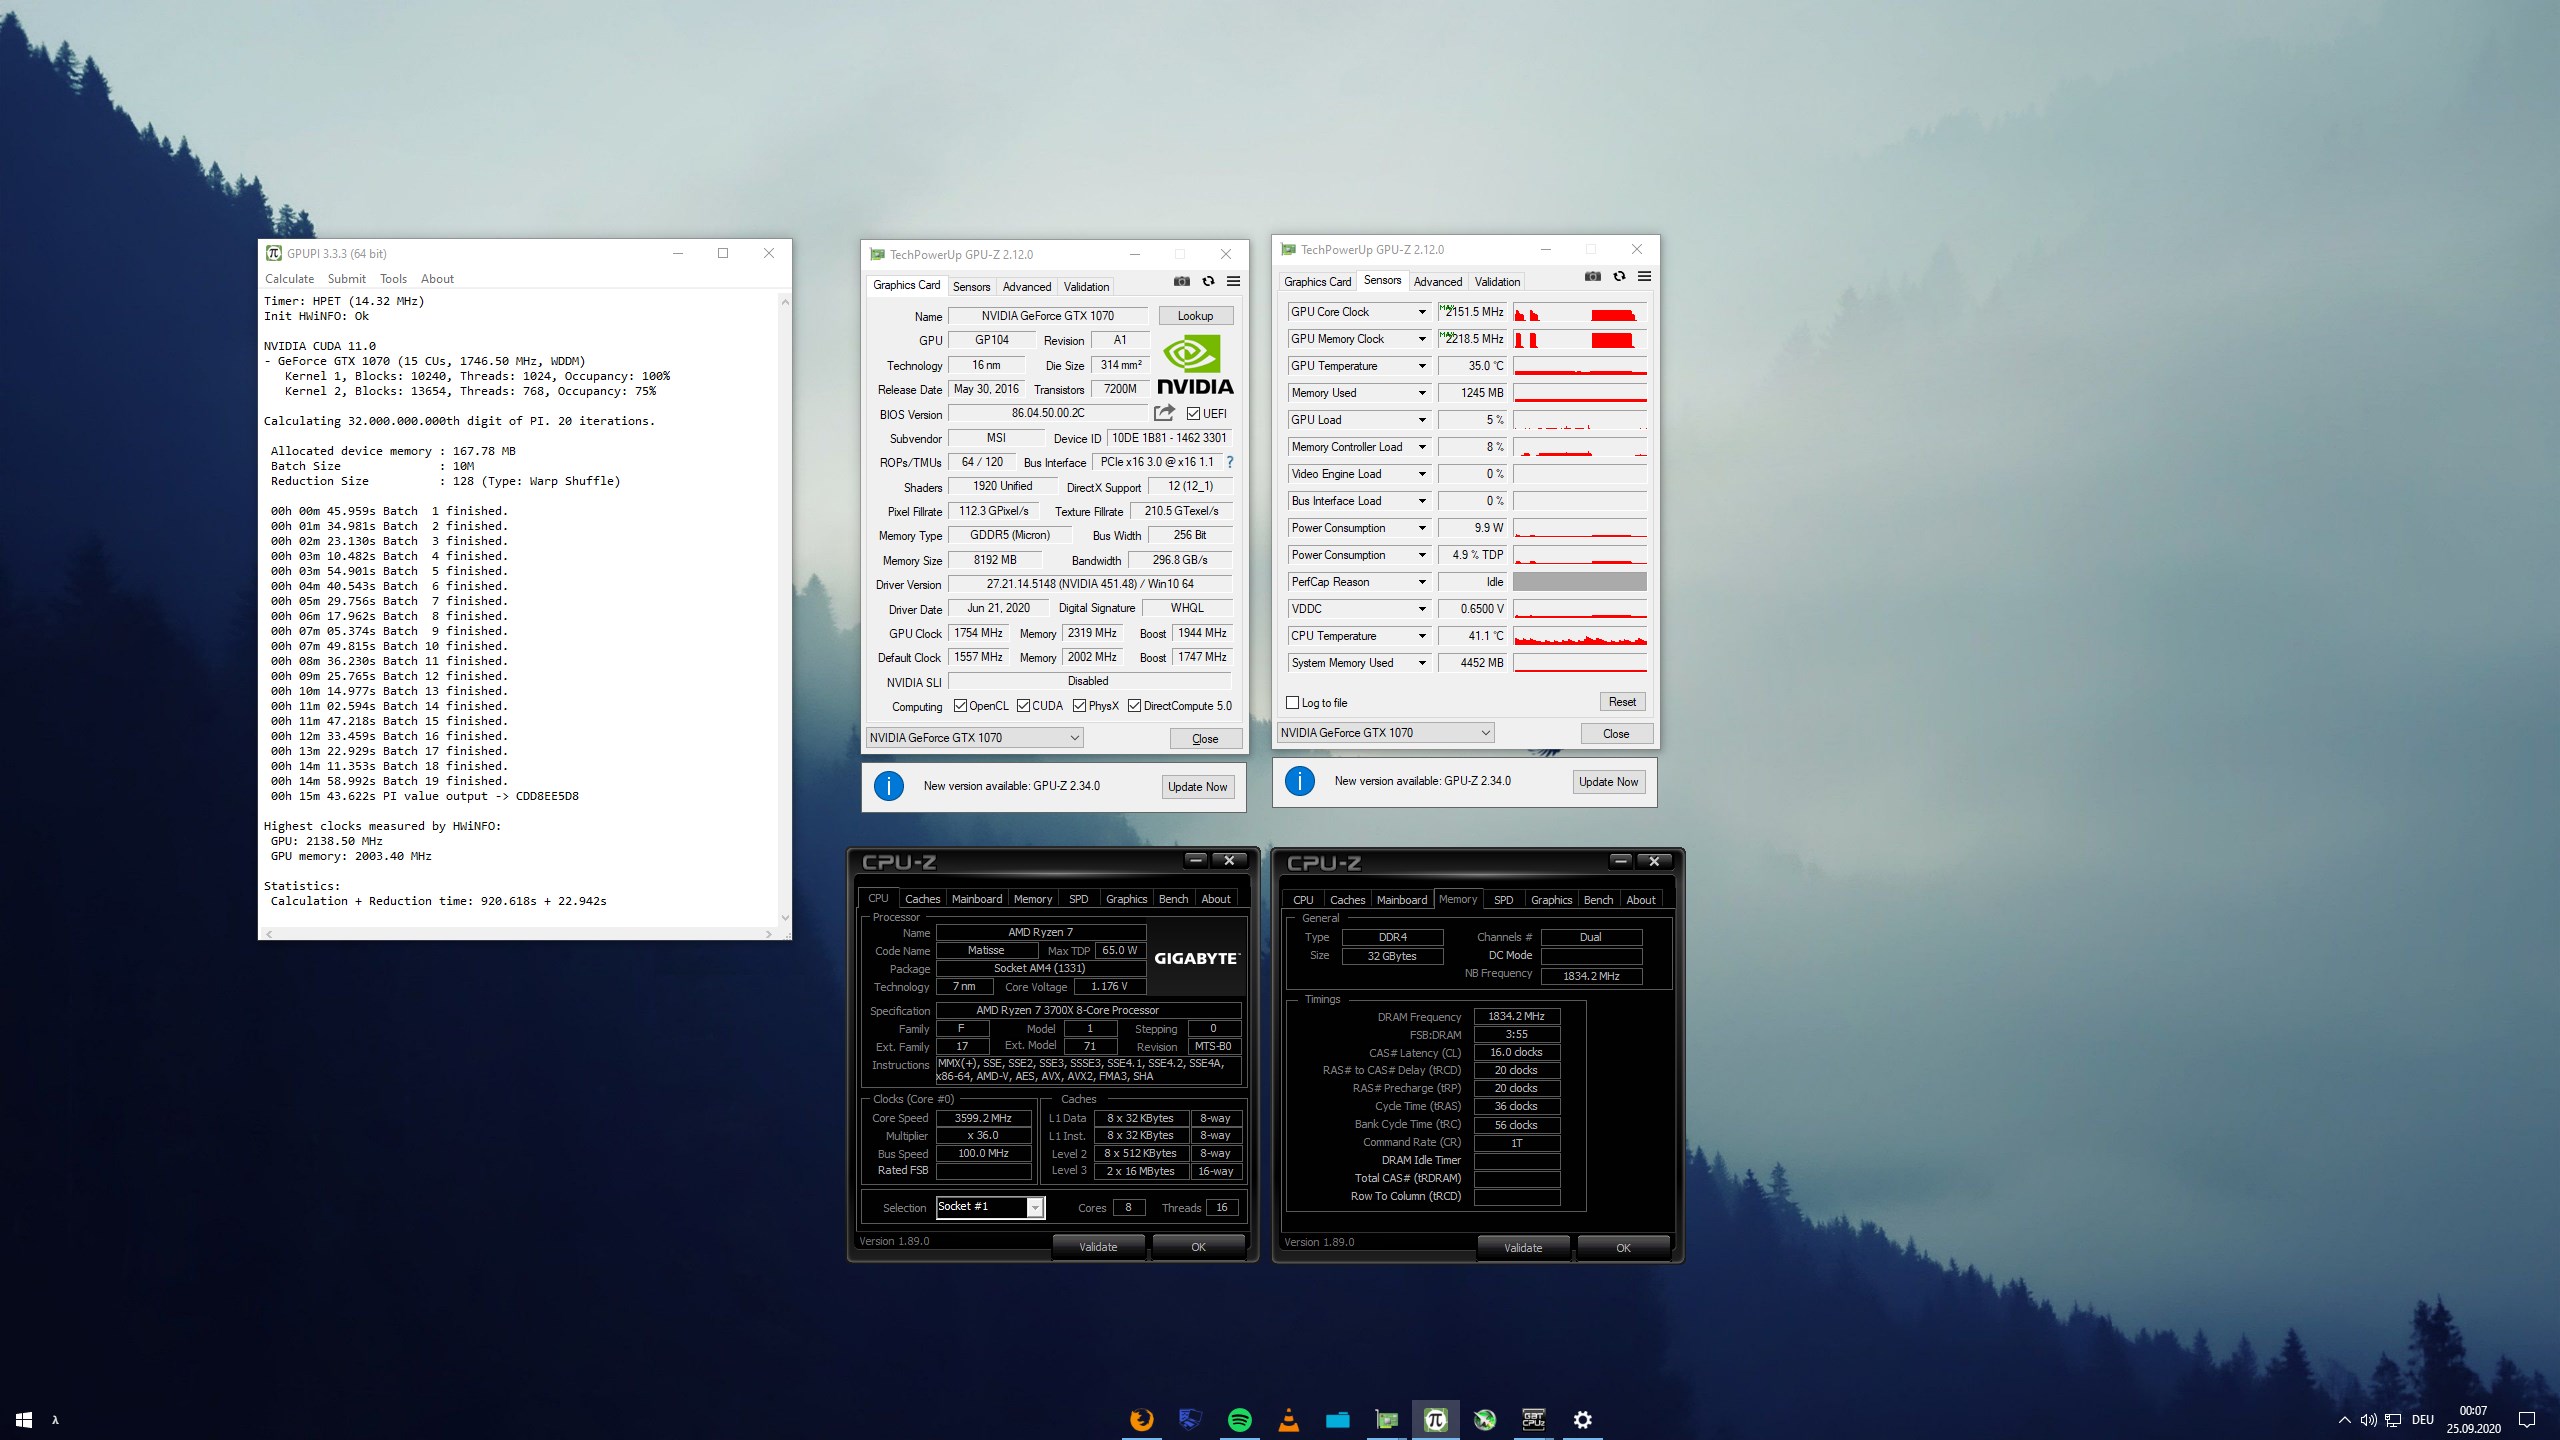Image resolution: width=2560 pixels, height=1440 pixels.
Task: Click OK in right CPU-Z window
Action: (1623, 1248)
